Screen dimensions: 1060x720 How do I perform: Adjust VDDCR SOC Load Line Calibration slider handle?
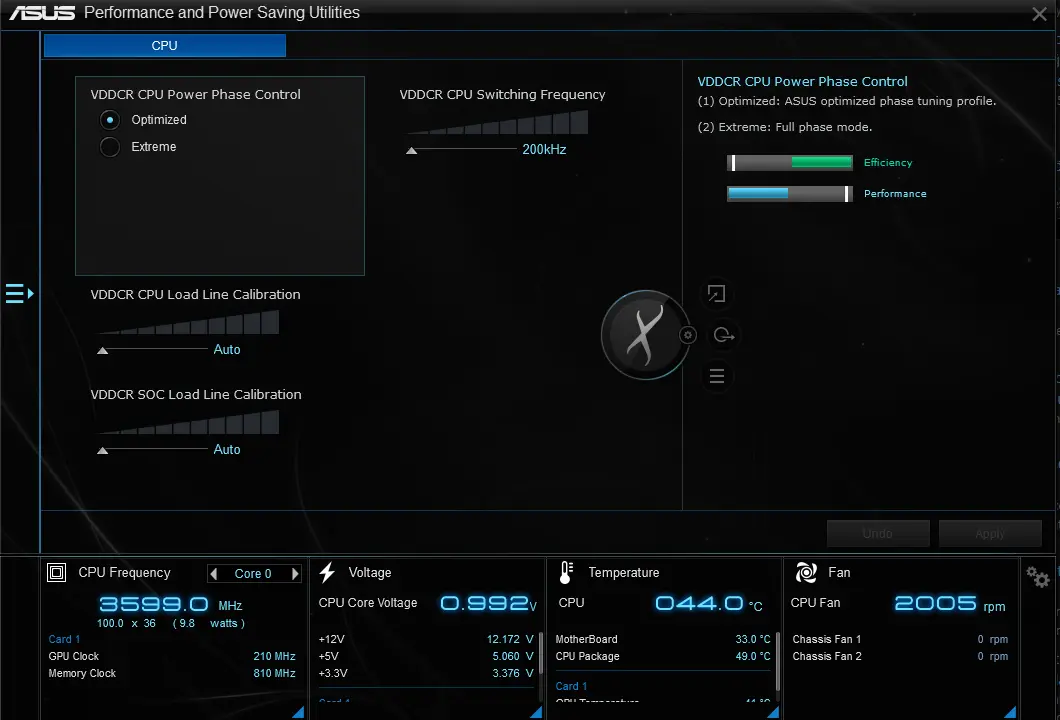click(x=103, y=450)
